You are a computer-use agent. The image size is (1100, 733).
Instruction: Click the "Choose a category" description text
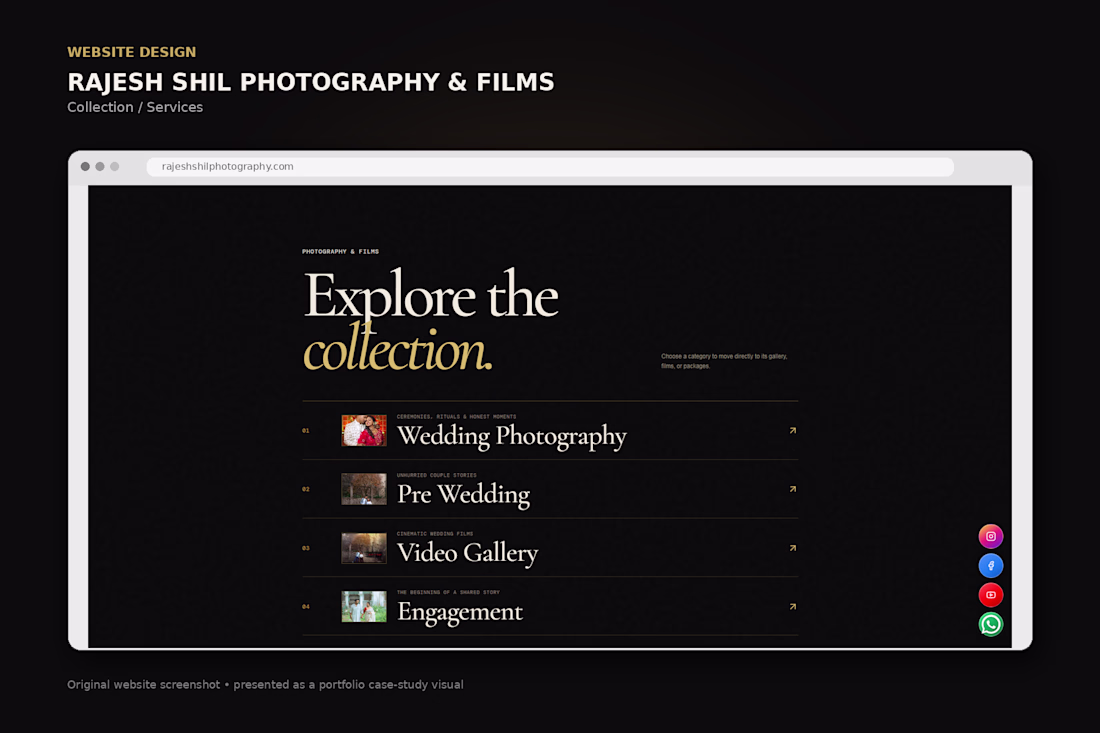pos(724,361)
